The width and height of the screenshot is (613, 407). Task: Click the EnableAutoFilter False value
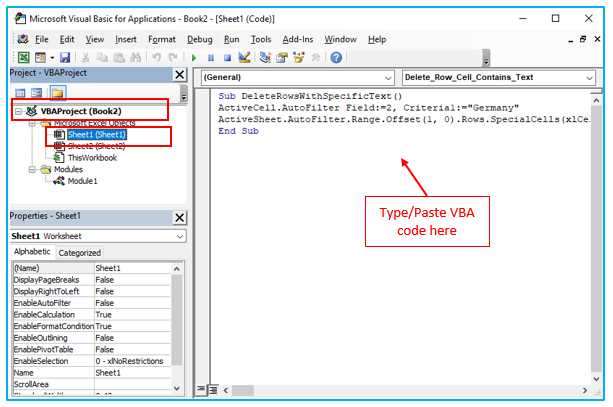click(133, 303)
